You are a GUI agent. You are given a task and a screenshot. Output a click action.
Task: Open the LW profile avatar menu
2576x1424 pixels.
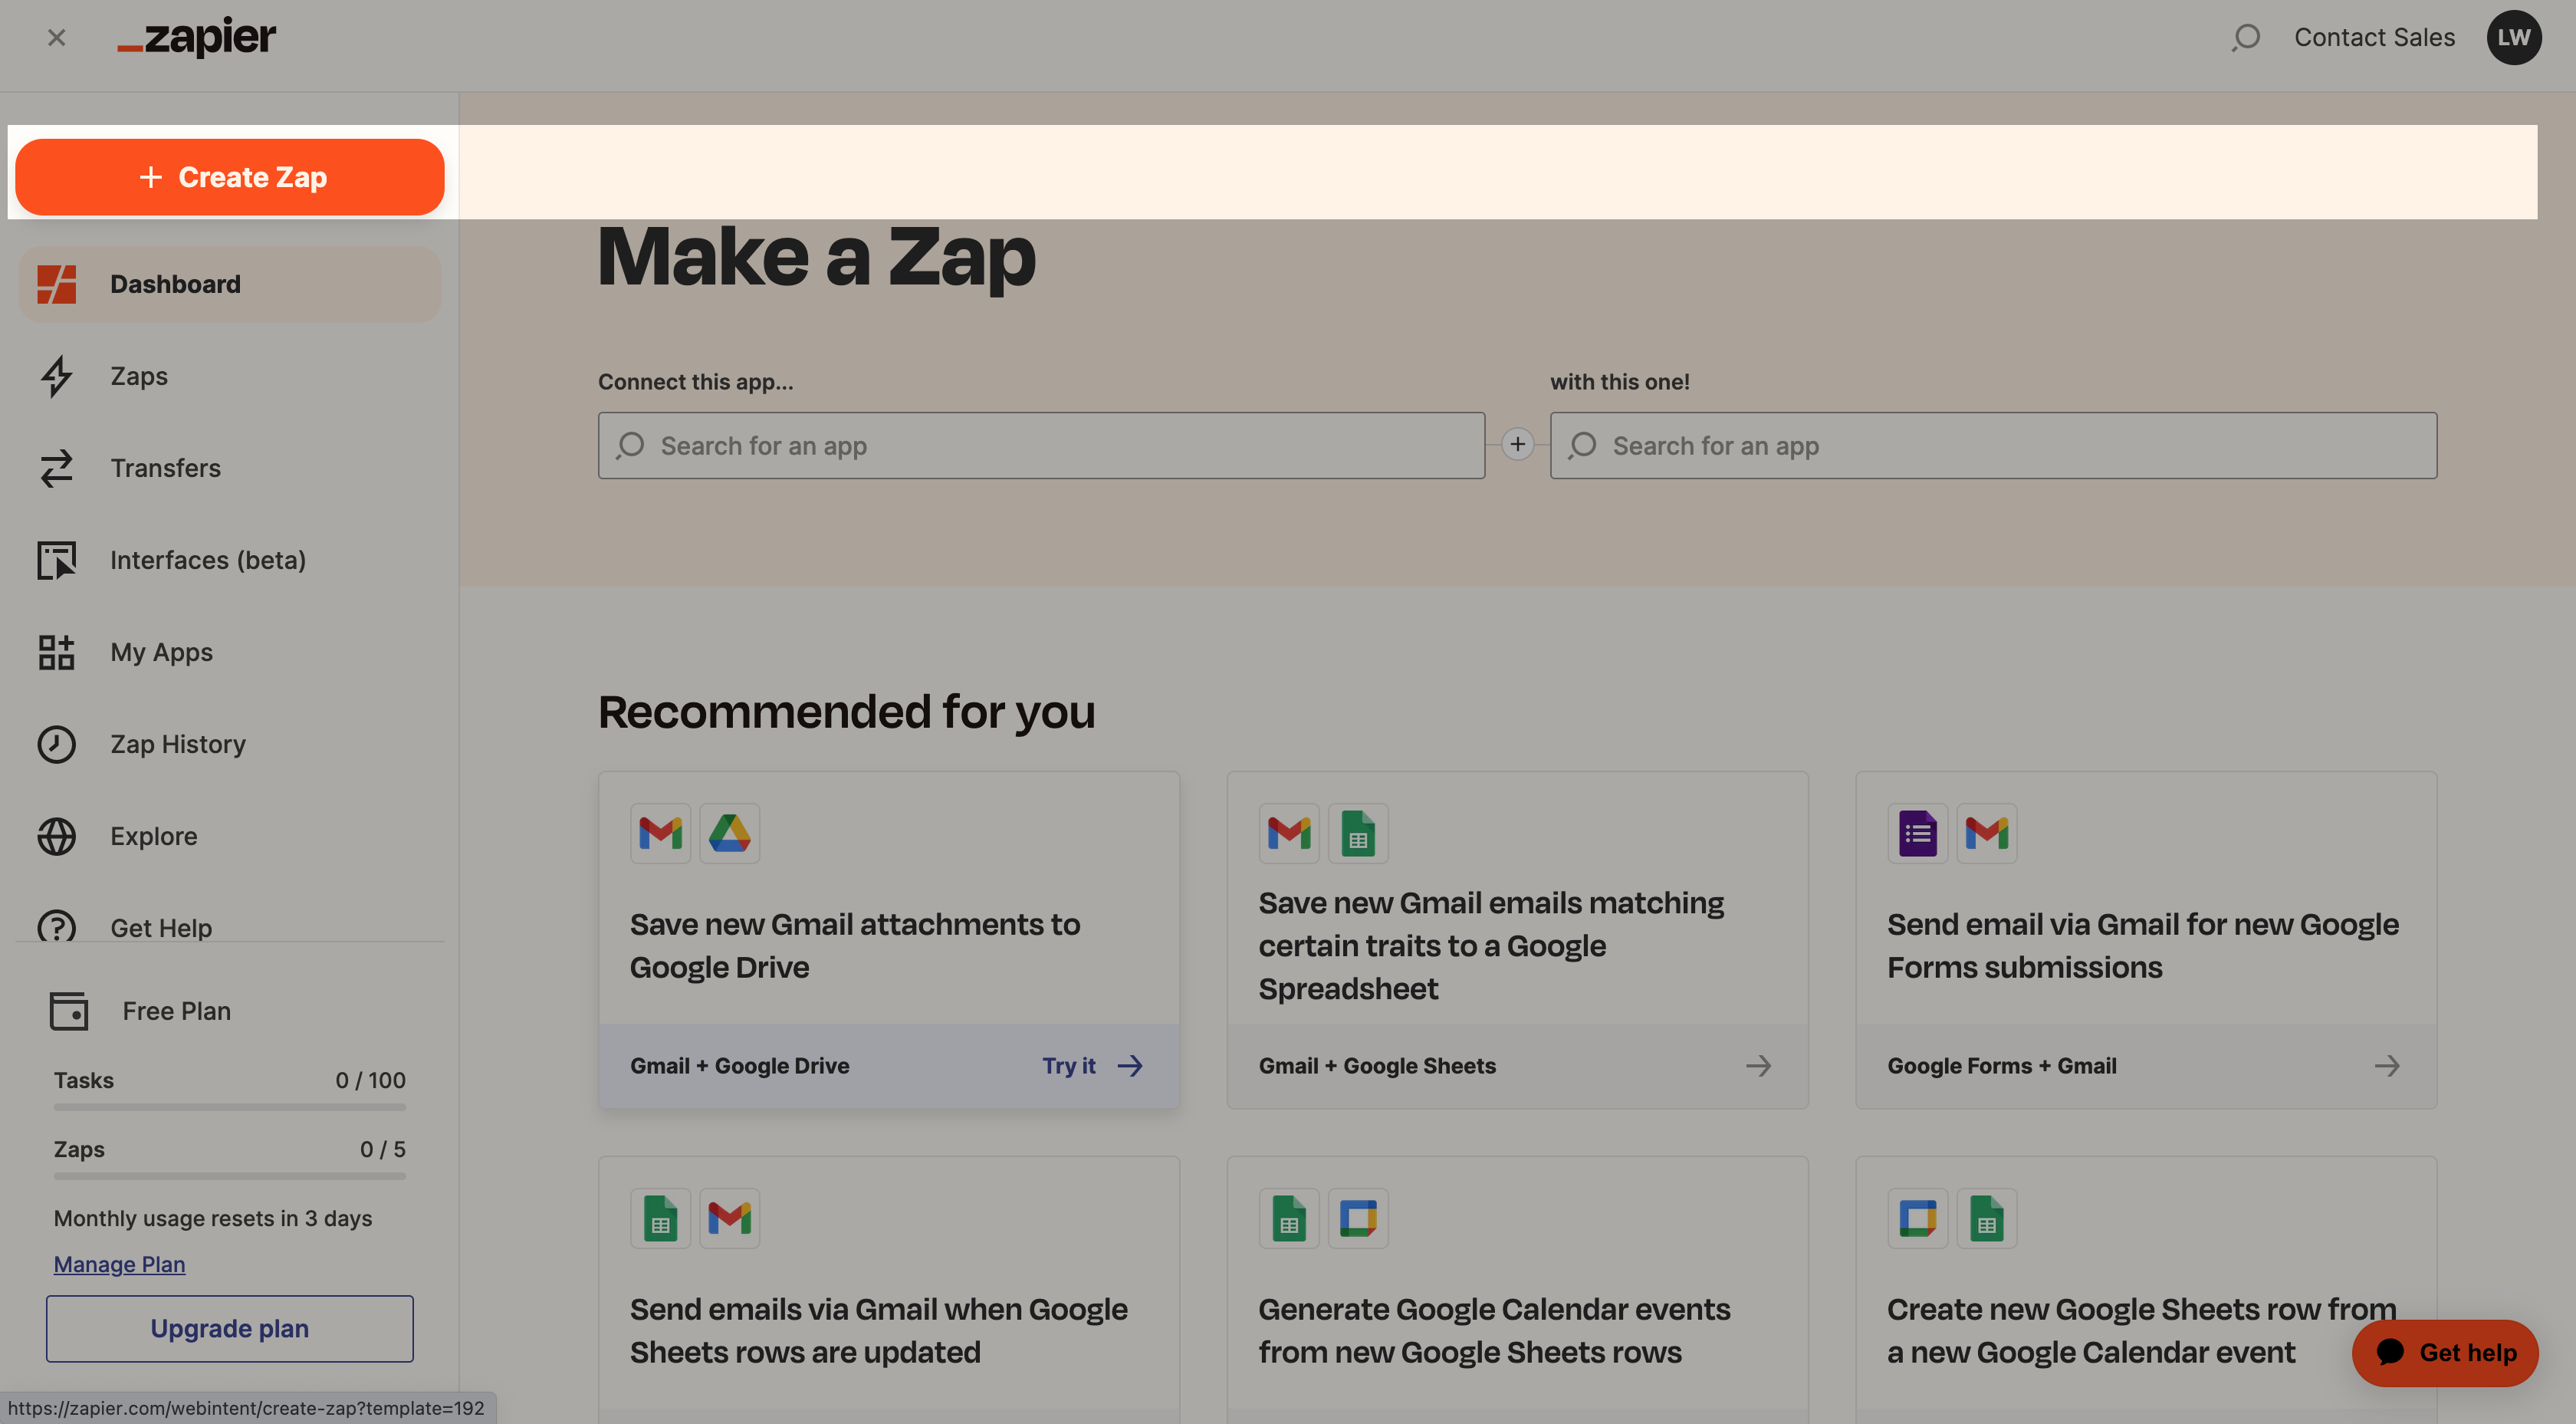(x=2513, y=38)
